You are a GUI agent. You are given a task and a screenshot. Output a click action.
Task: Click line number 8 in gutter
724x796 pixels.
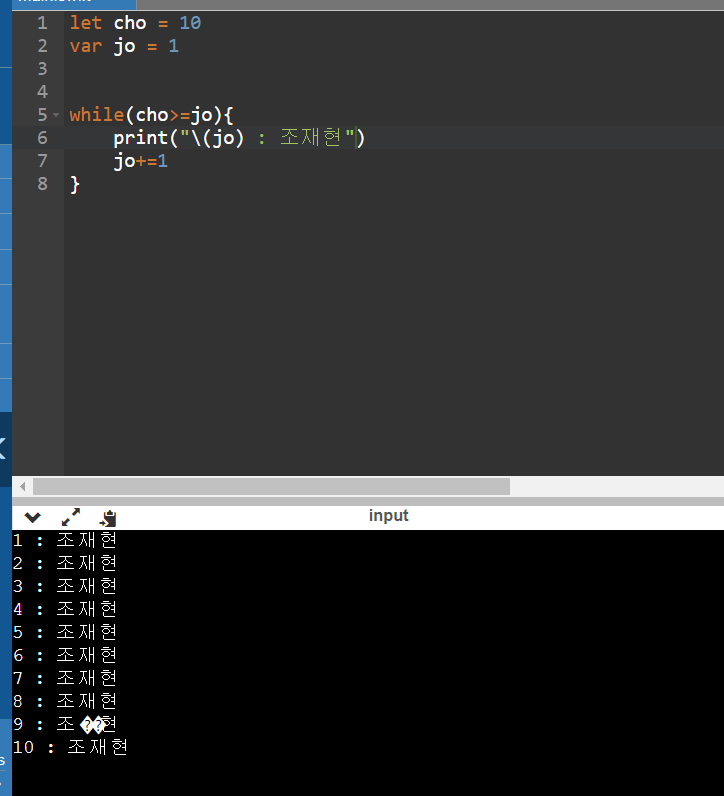(43, 184)
